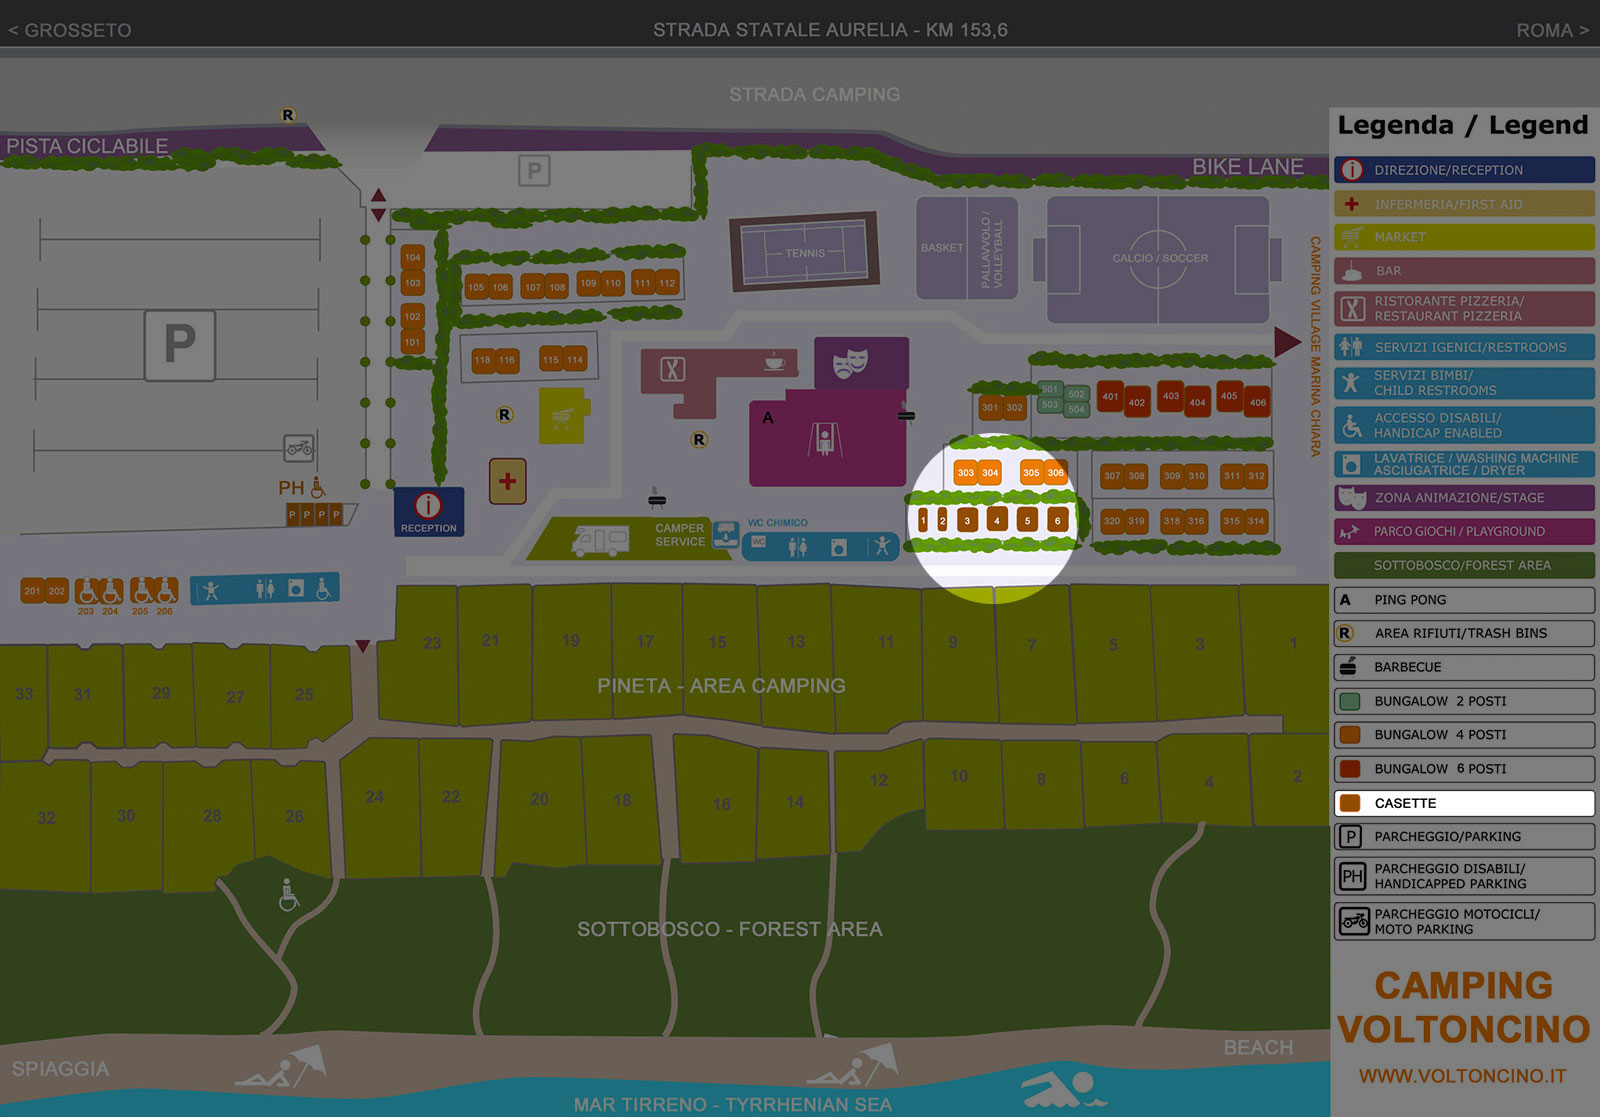
Task: Click the trash bin R on bike lane
Action: 288,115
